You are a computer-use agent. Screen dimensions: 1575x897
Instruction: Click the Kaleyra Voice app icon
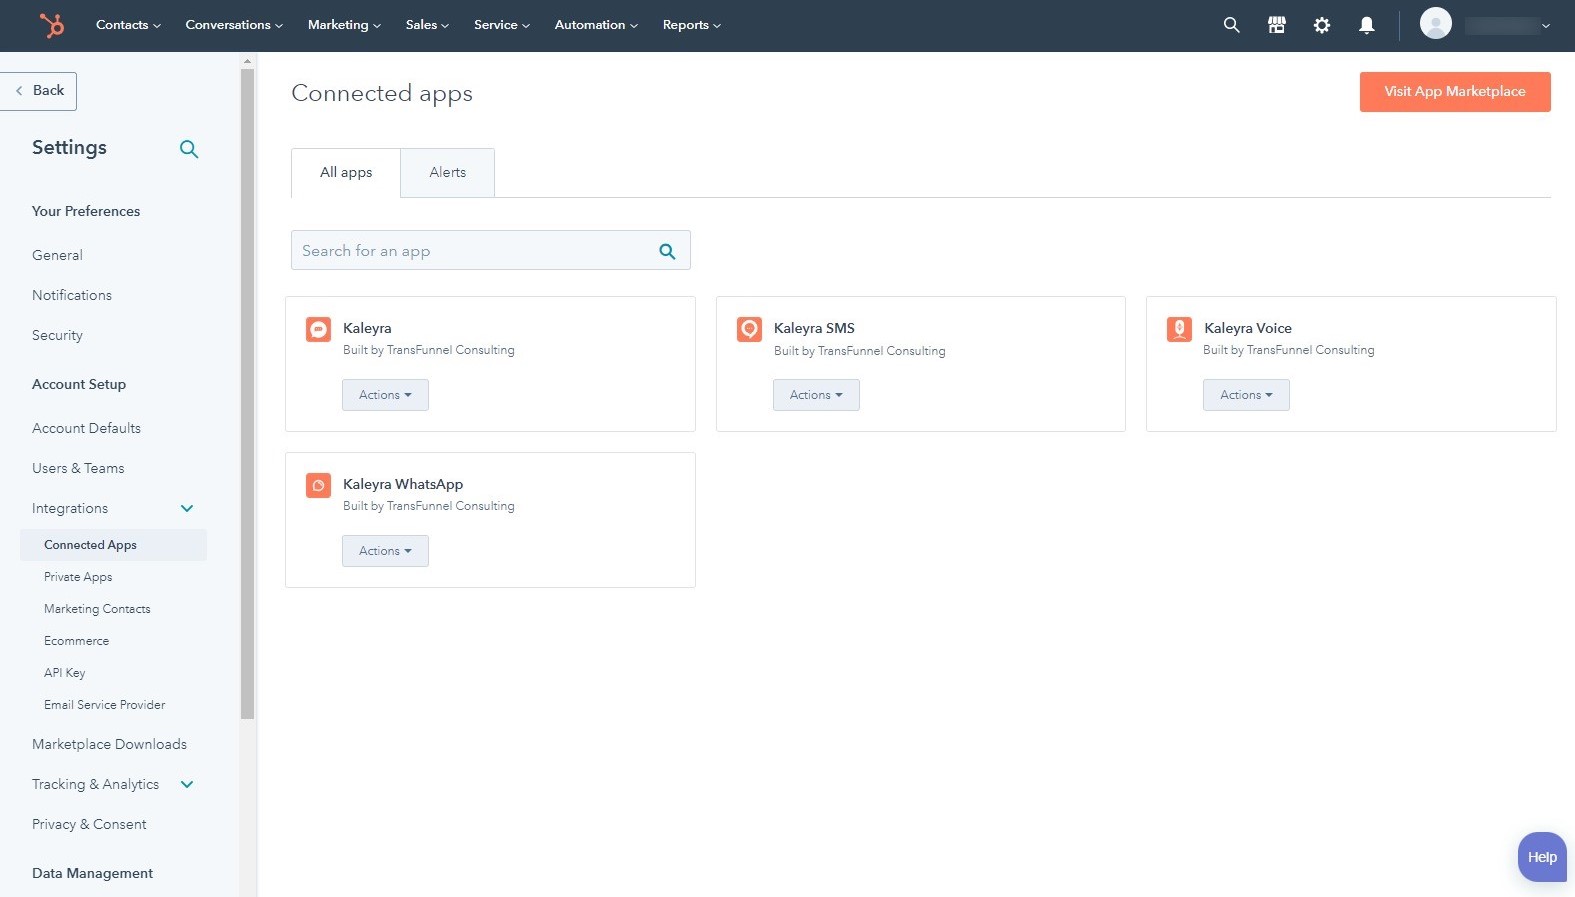click(x=1179, y=329)
